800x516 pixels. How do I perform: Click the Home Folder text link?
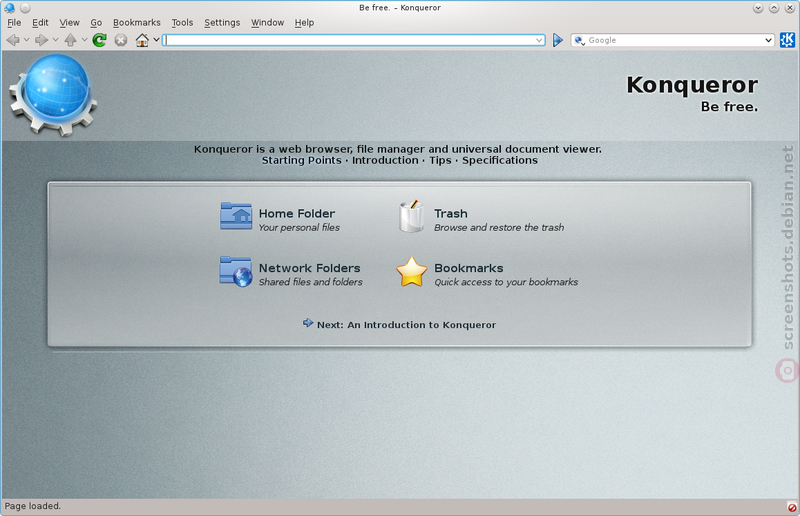[x=297, y=213]
